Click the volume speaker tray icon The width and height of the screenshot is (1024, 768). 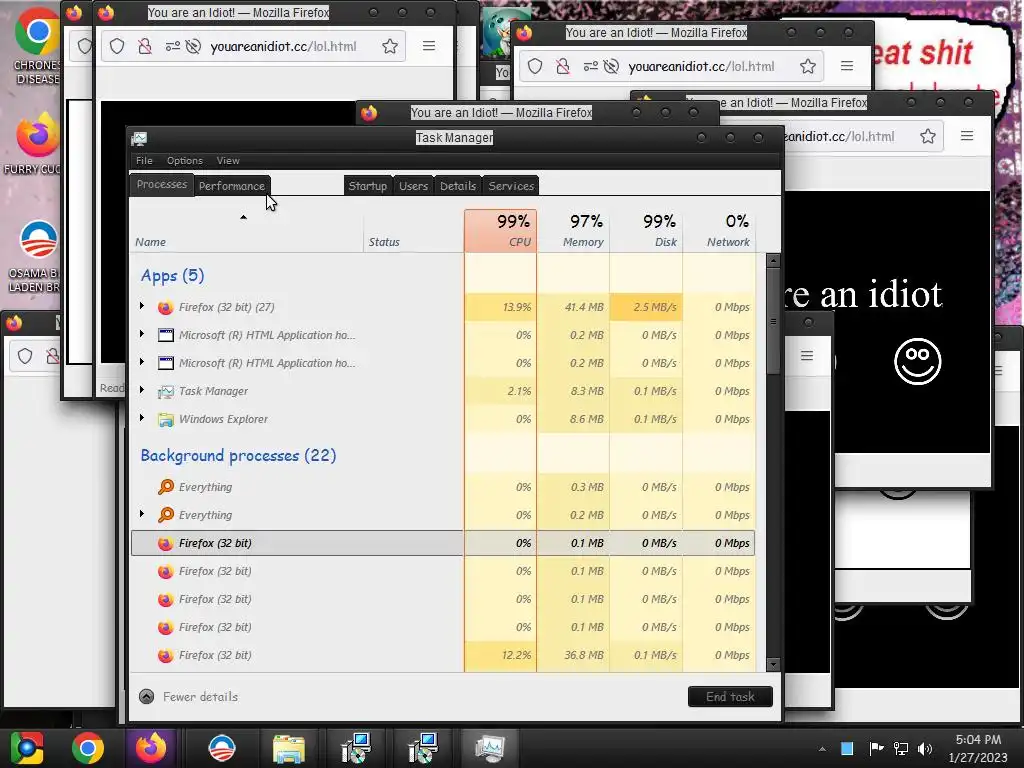click(x=925, y=749)
